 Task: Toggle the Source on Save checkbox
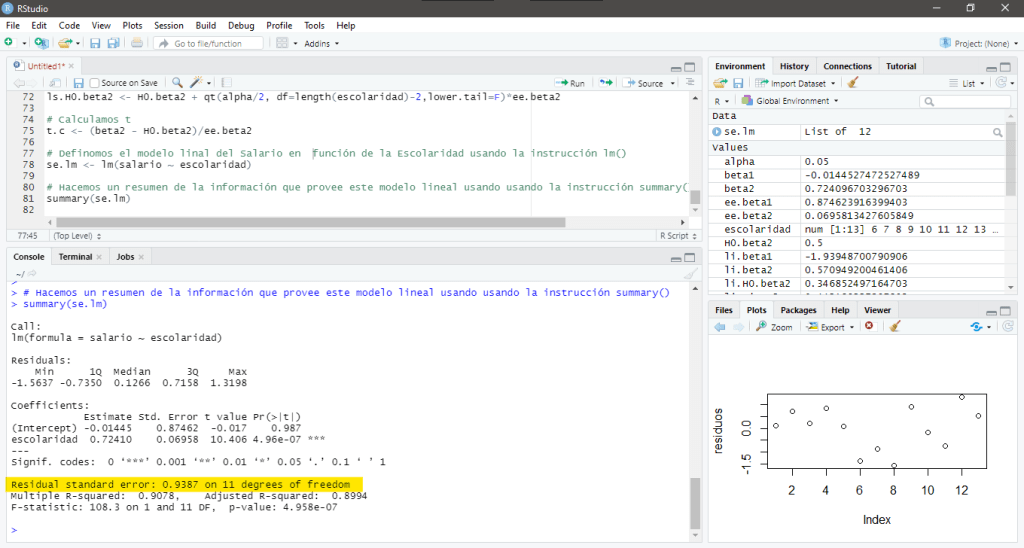pyautogui.click(x=95, y=83)
